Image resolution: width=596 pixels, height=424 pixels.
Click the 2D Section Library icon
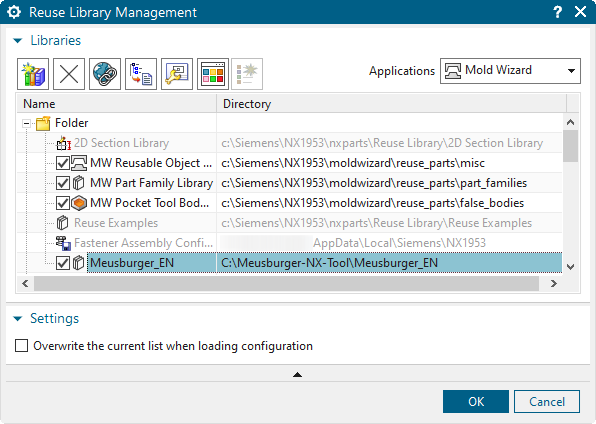(63, 143)
